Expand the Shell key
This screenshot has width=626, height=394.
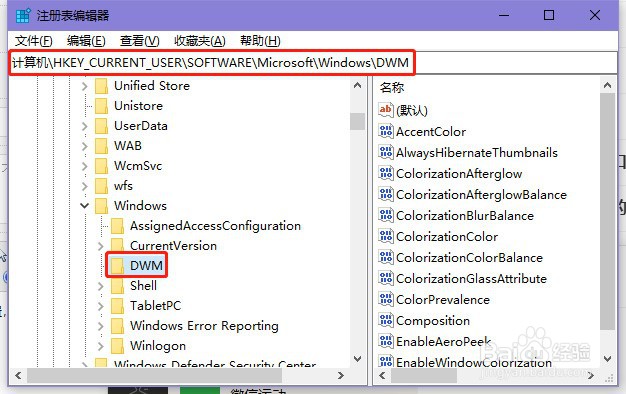(x=100, y=286)
